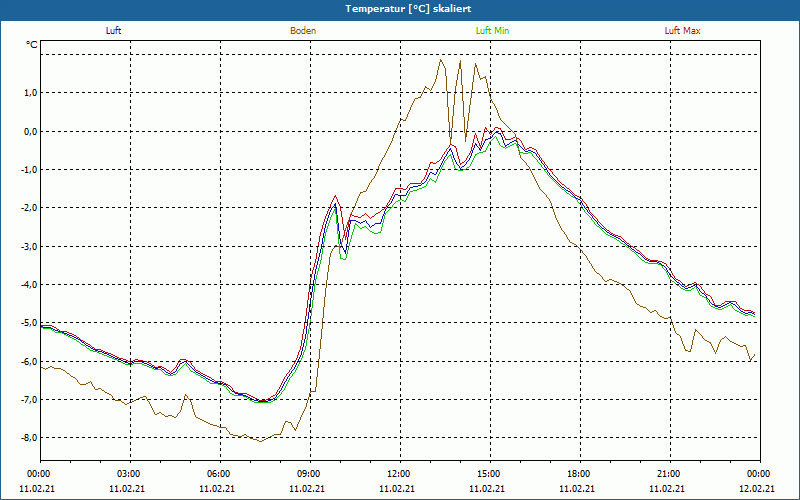The height and width of the screenshot is (500, 800).
Task: Click the '°C' unit label on the y-axis
Action: (32, 45)
